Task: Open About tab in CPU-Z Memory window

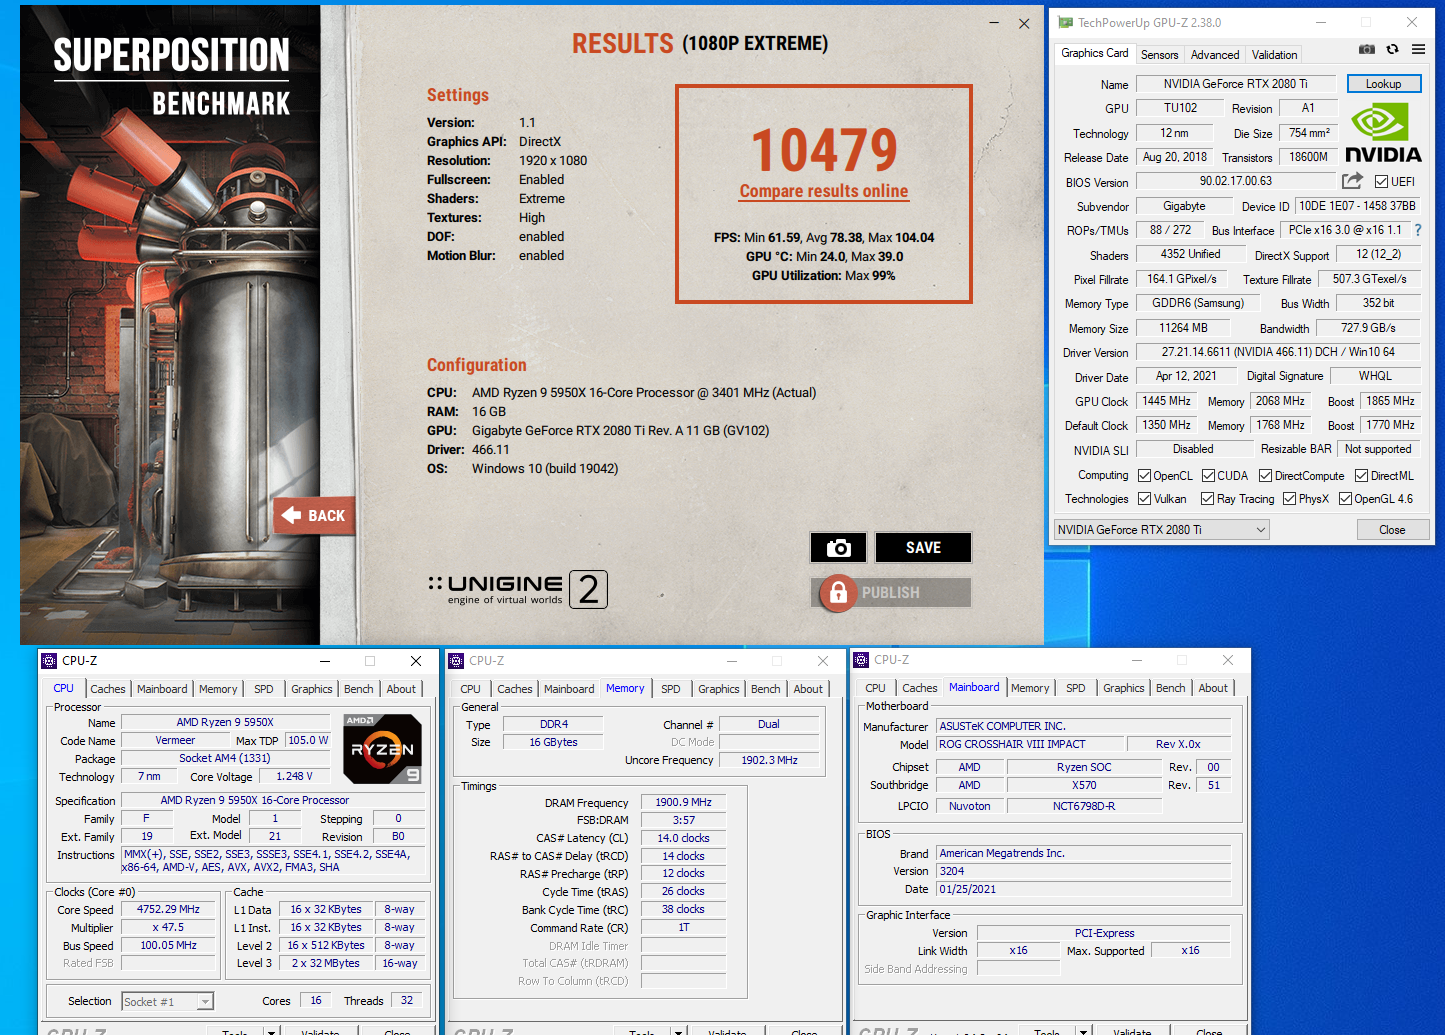Action: (x=808, y=689)
